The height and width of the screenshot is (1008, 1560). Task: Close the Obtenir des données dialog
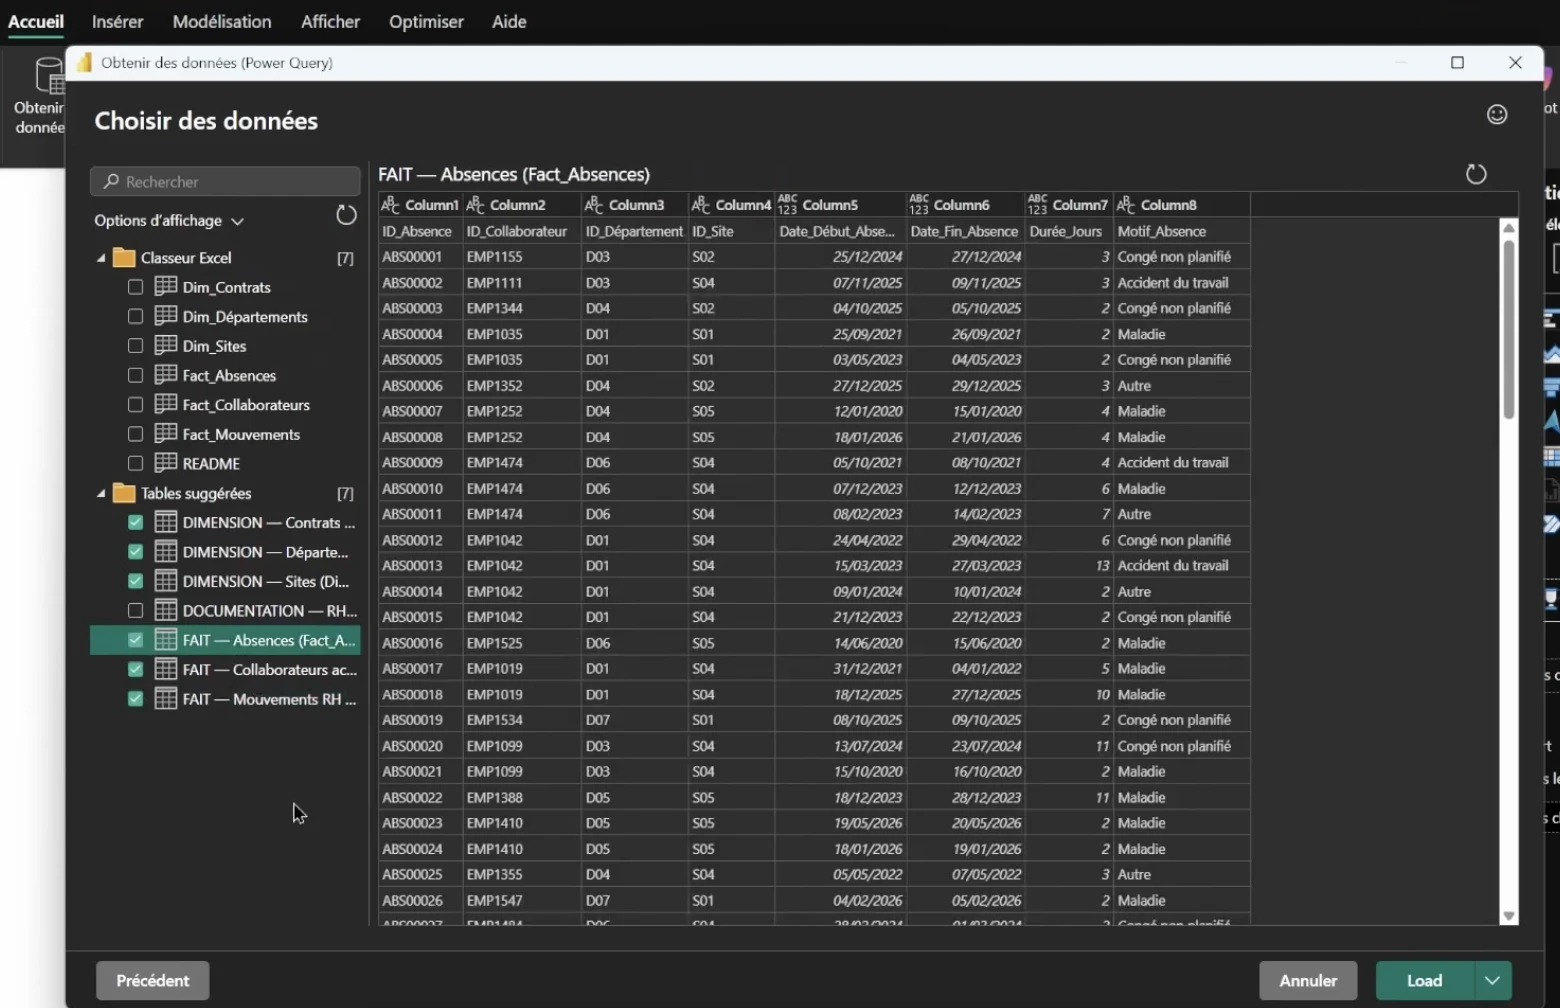tap(1515, 62)
